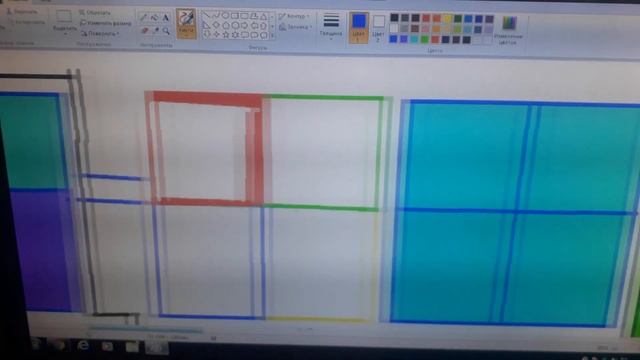This screenshot has width=640, height=360.
Task: Choose the Right triangle shape
Action: (207, 25)
